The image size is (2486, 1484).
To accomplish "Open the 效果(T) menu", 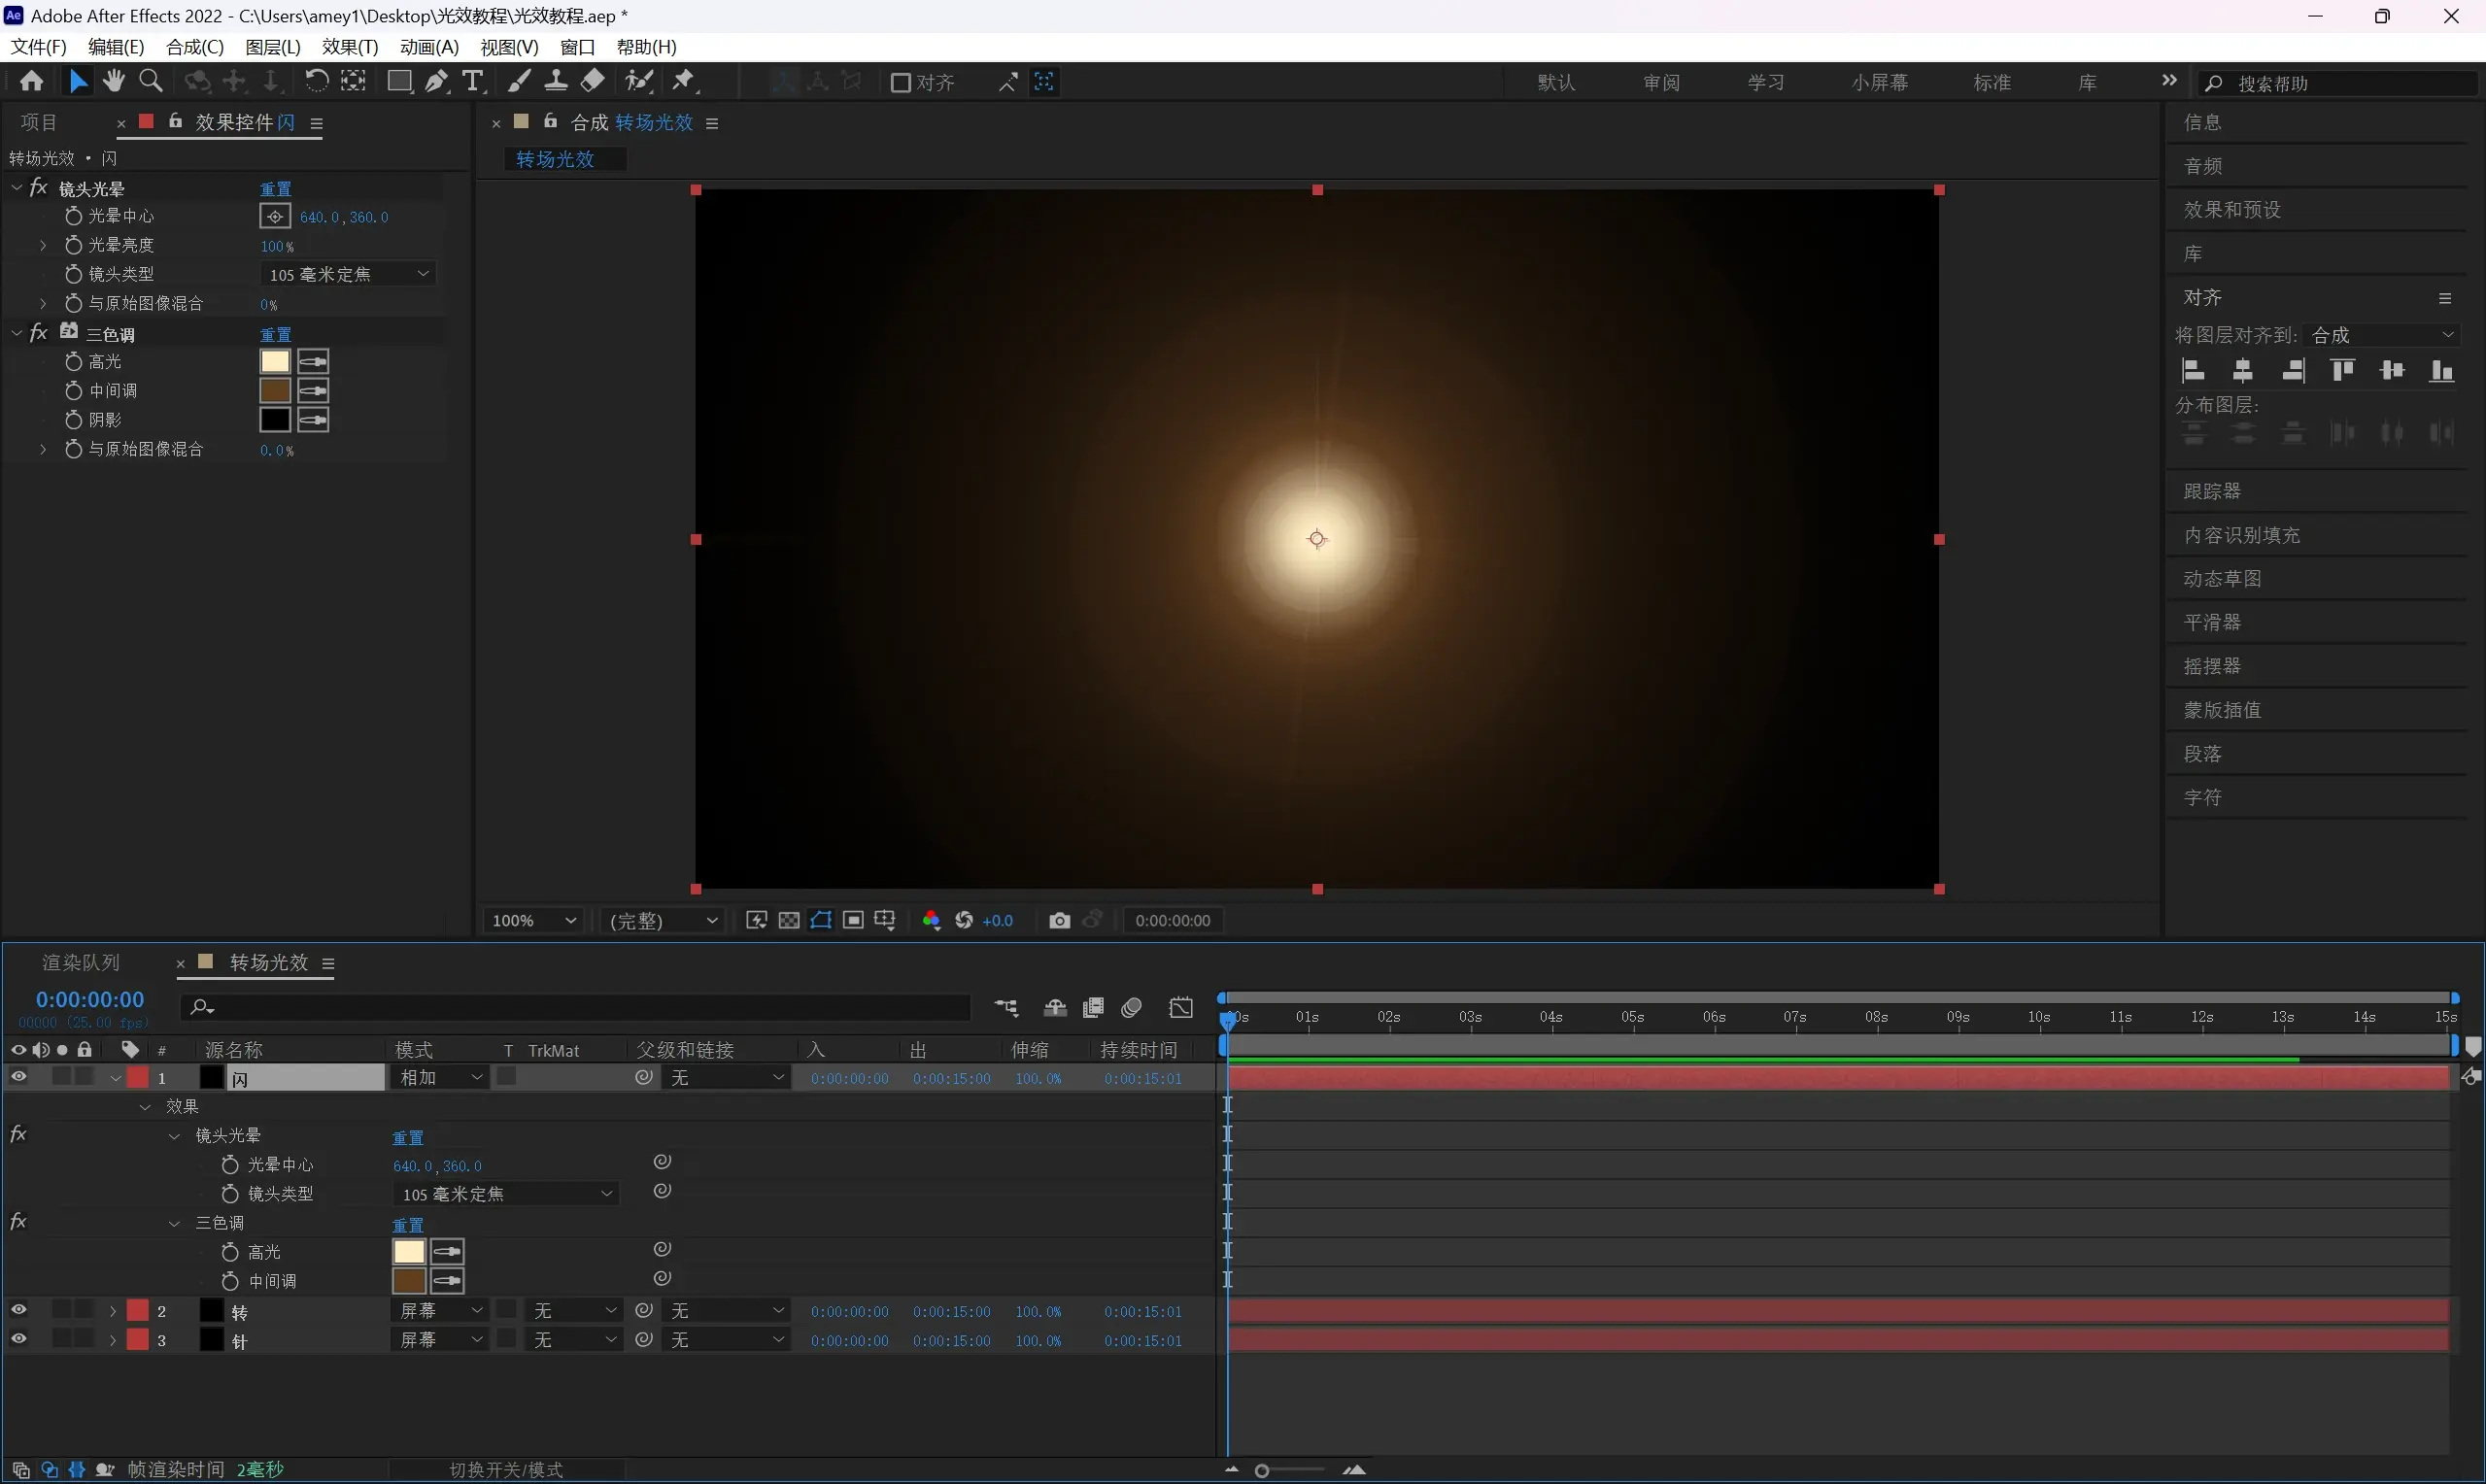I will pyautogui.click(x=350, y=47).
